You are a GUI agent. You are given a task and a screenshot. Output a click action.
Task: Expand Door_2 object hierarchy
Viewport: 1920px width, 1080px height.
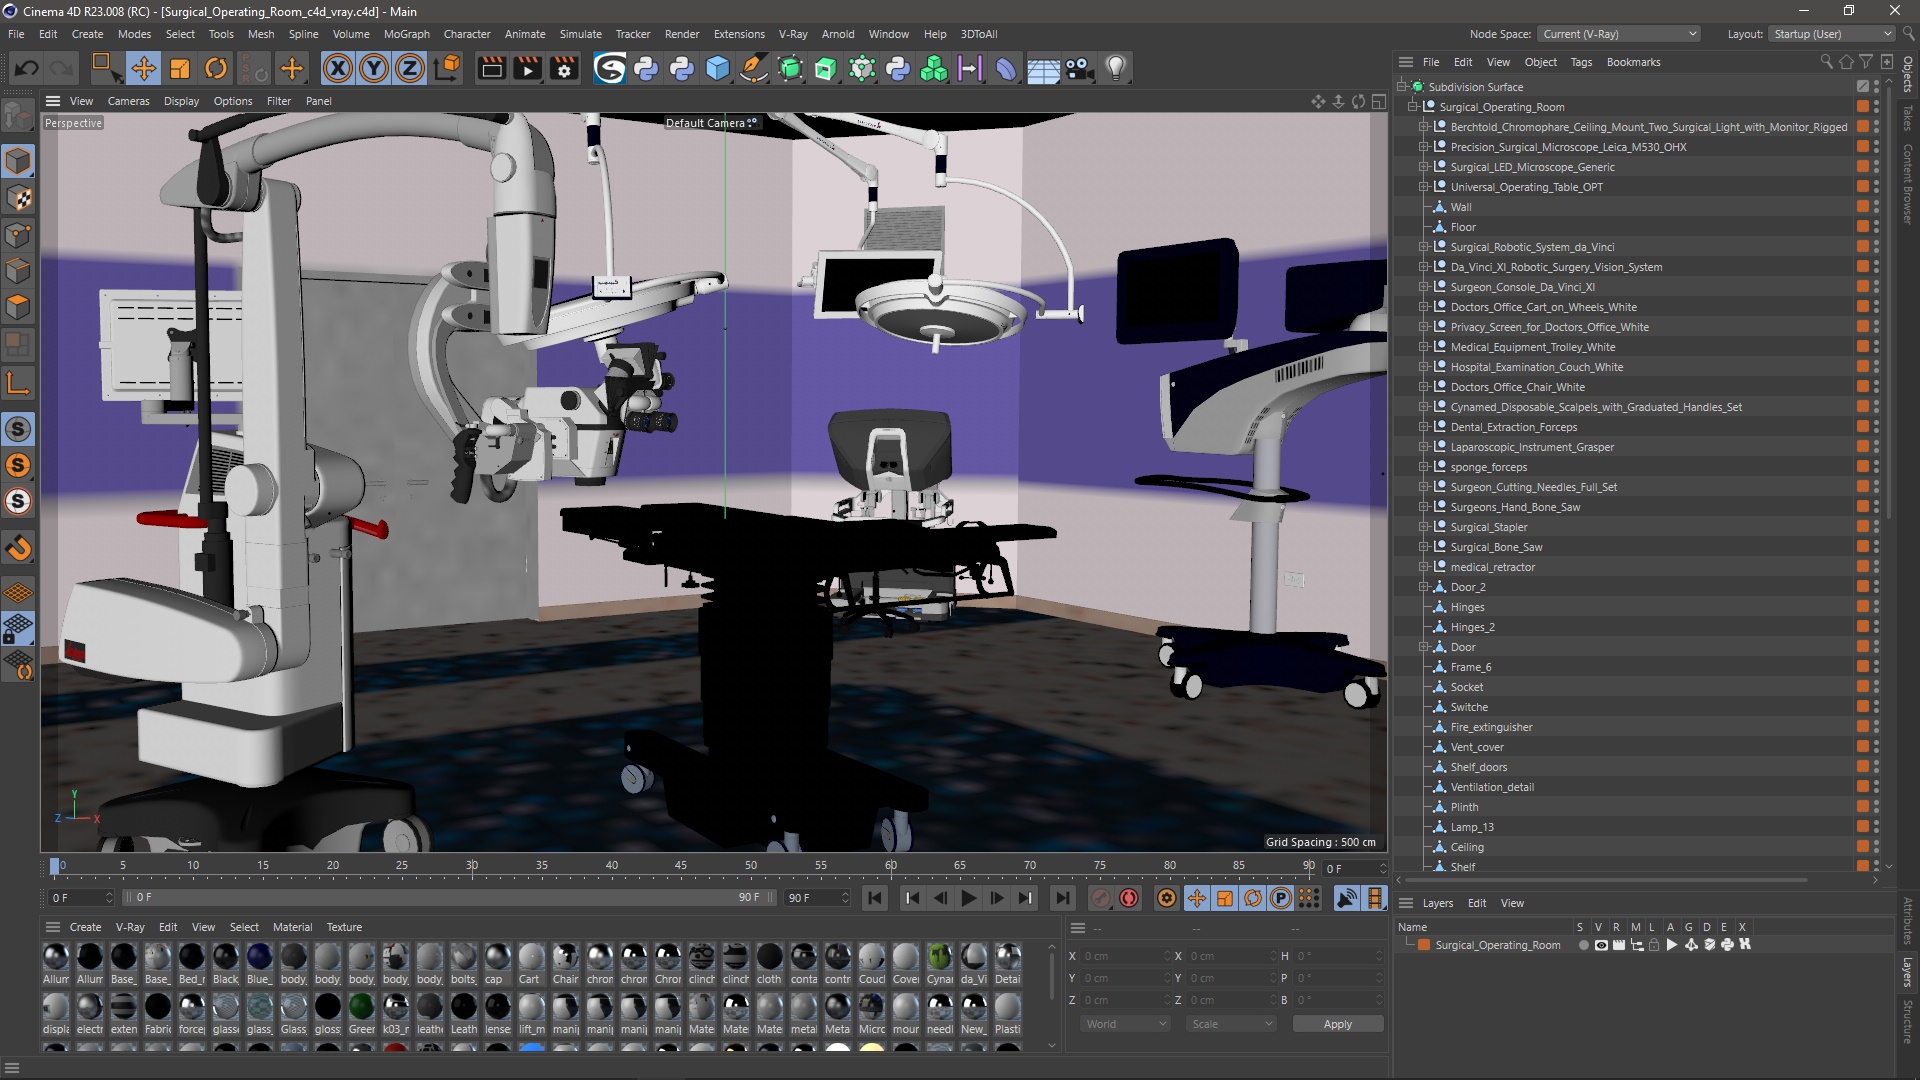[x=1424, y=587]
